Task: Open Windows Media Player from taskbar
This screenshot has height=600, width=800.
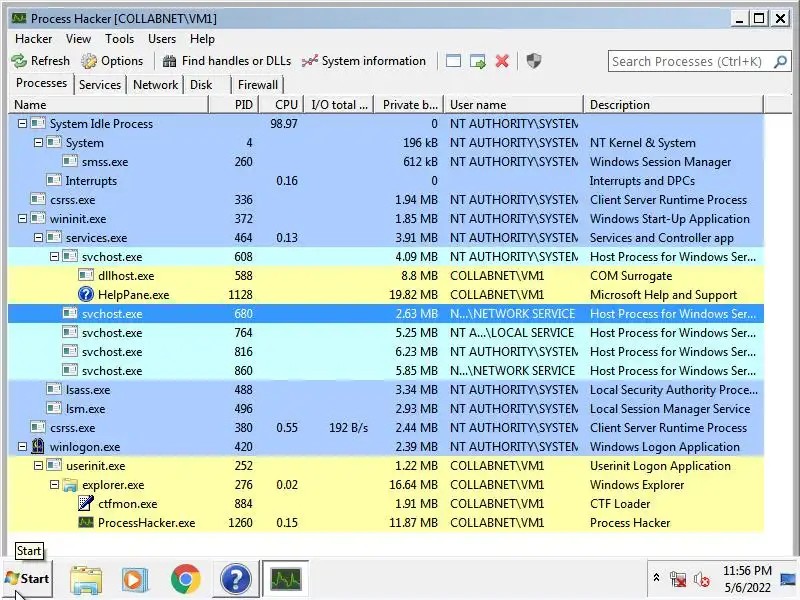Action: pos(135,580)
